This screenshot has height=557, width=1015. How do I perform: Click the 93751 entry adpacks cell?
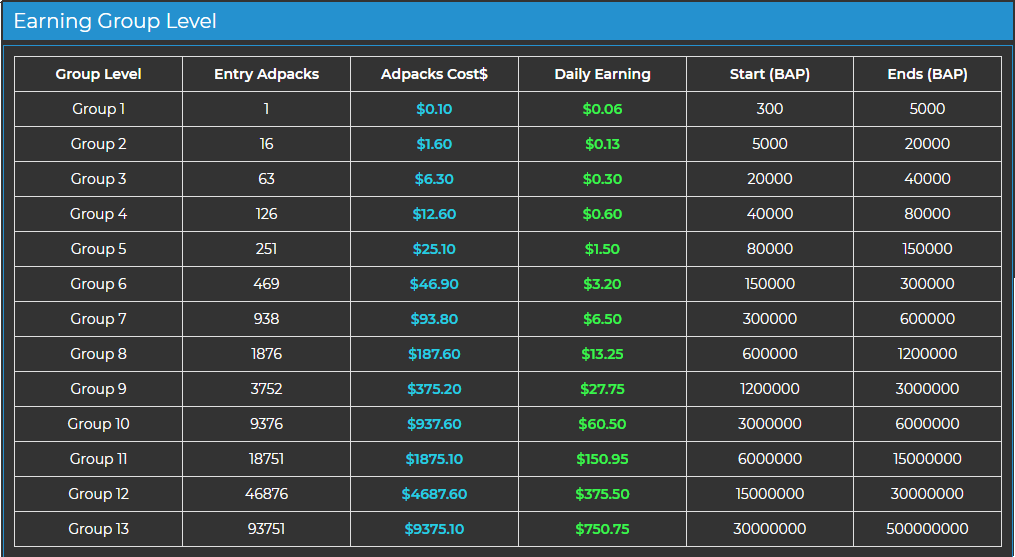click(x=266, y=529)
